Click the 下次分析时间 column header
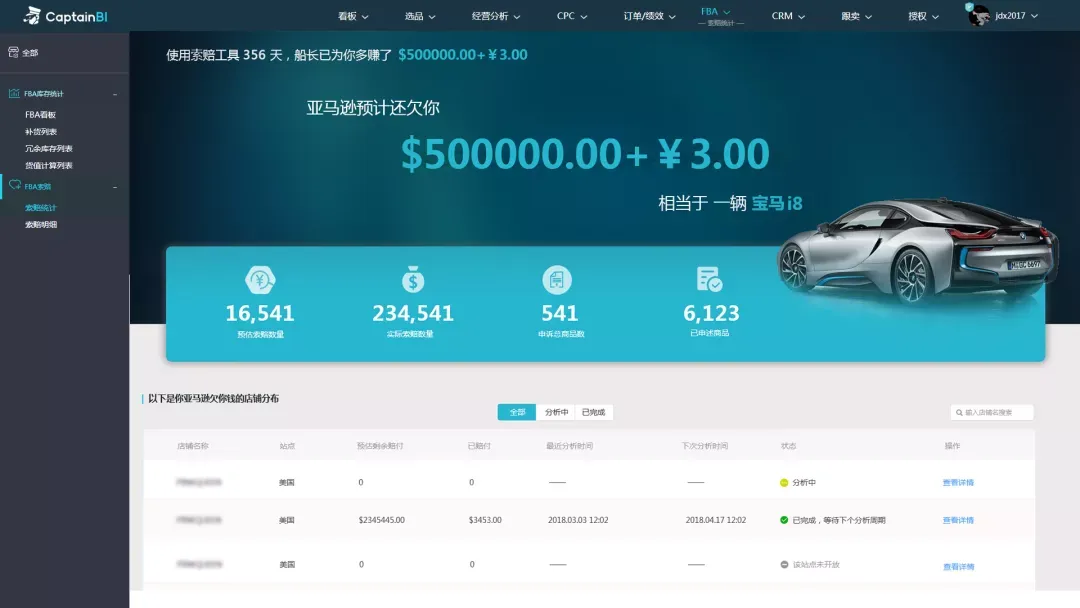The width and height of the screenshot is (1080, 608). (705, 446)
